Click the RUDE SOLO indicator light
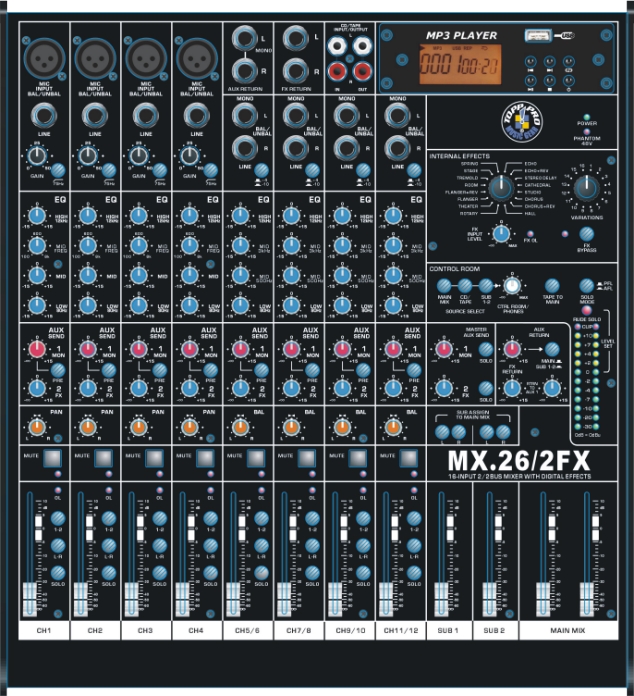This screenshot has height=696, width=634. (x=586, y=310)
